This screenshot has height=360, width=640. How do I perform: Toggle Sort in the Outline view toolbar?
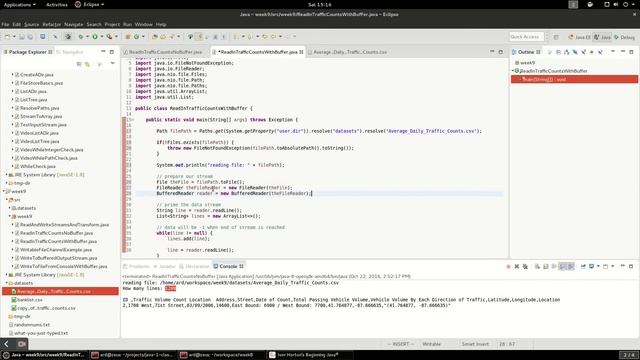[x=567, y=52]
